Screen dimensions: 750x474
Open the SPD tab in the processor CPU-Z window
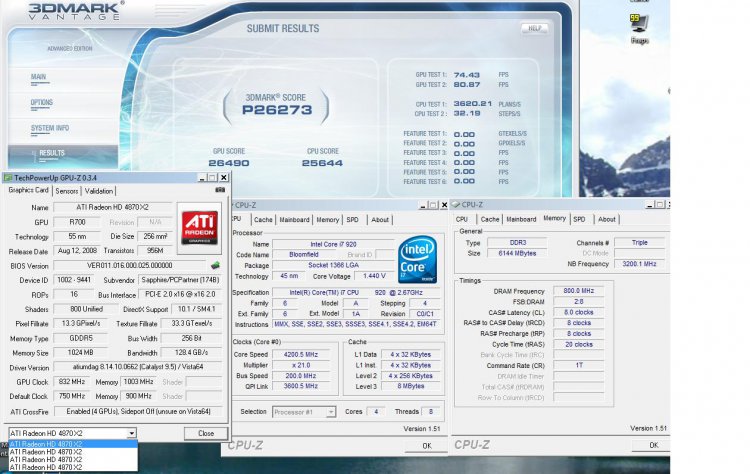(x=353, y=220)
